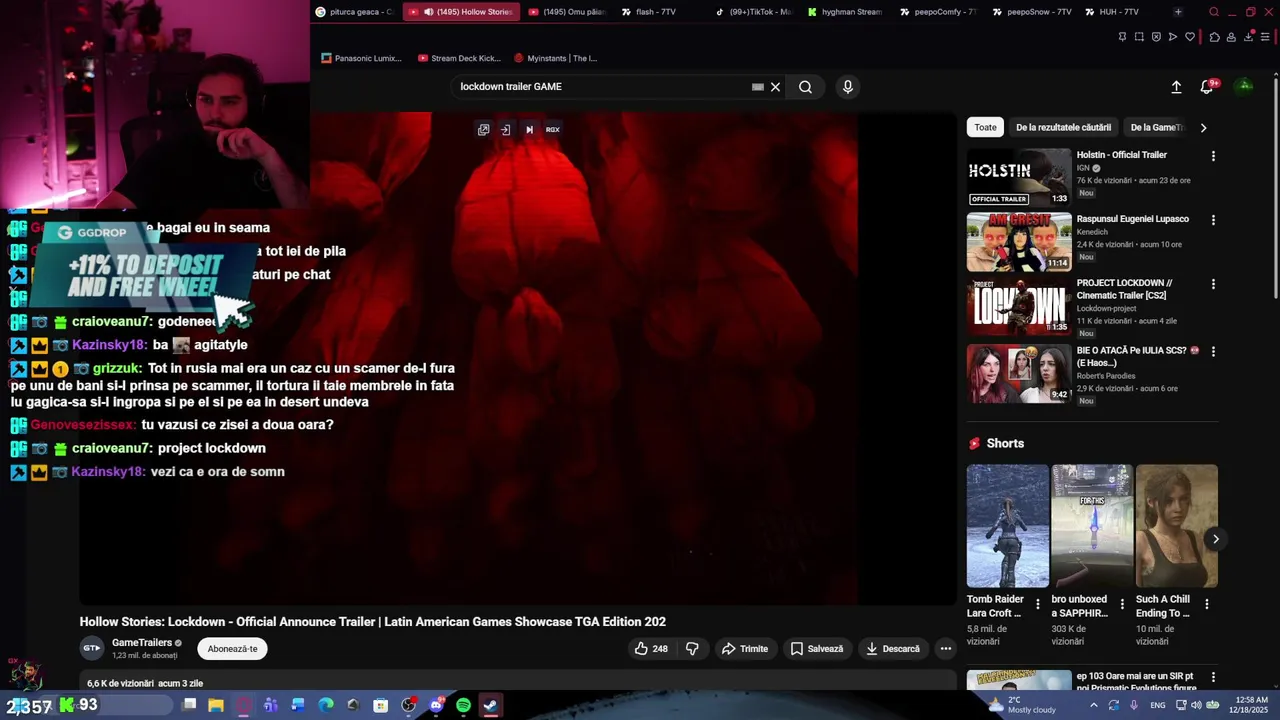
Task: Open options menu for Raspunsul Eugeniei Lupasco
Action: click(1213, 220)
